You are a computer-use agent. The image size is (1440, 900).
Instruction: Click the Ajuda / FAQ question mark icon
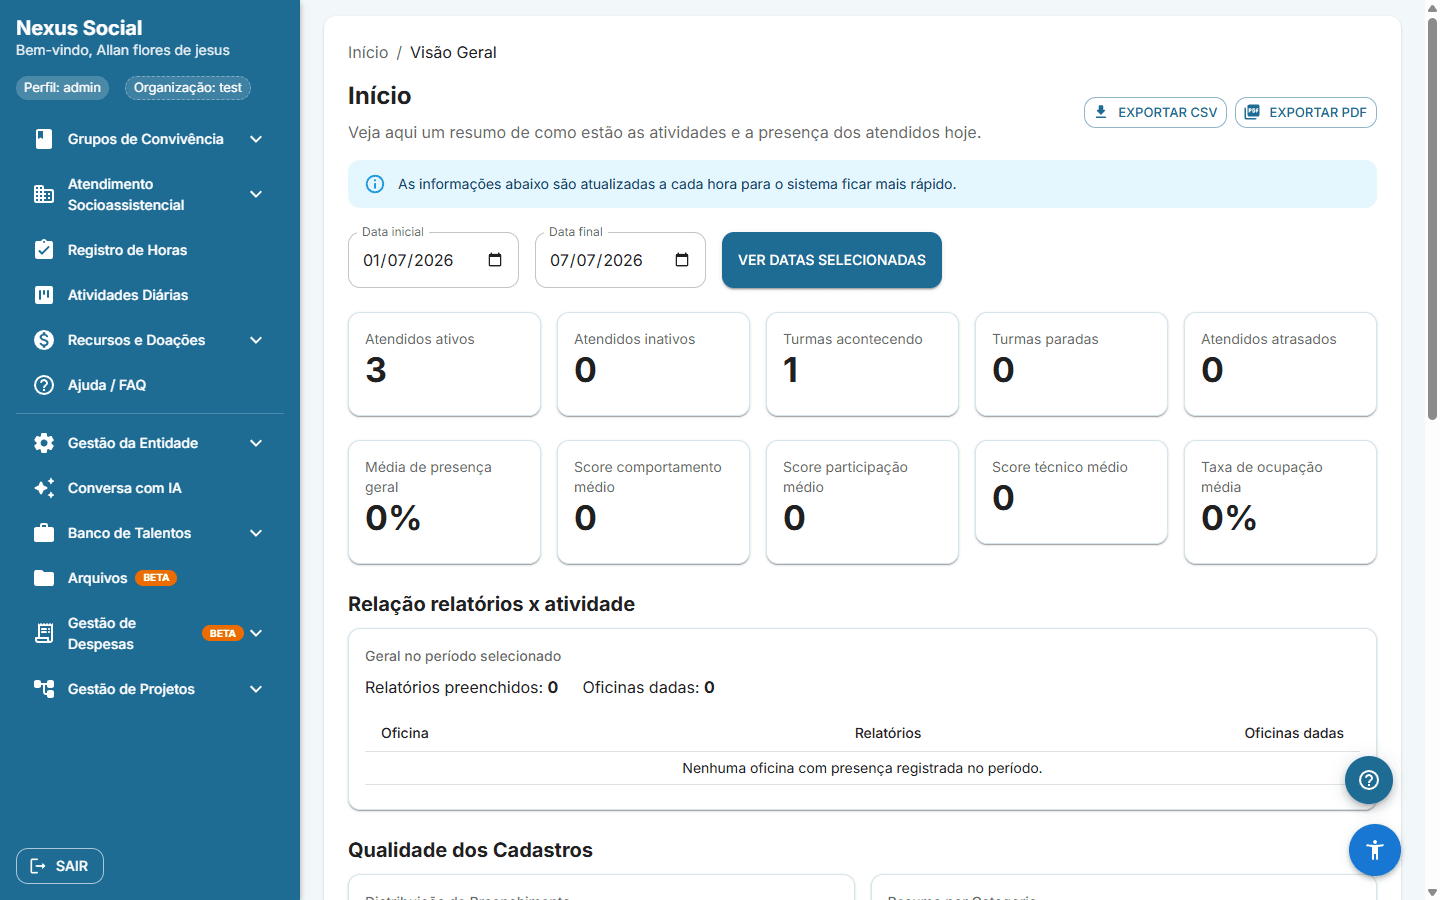tap(44, 385)
